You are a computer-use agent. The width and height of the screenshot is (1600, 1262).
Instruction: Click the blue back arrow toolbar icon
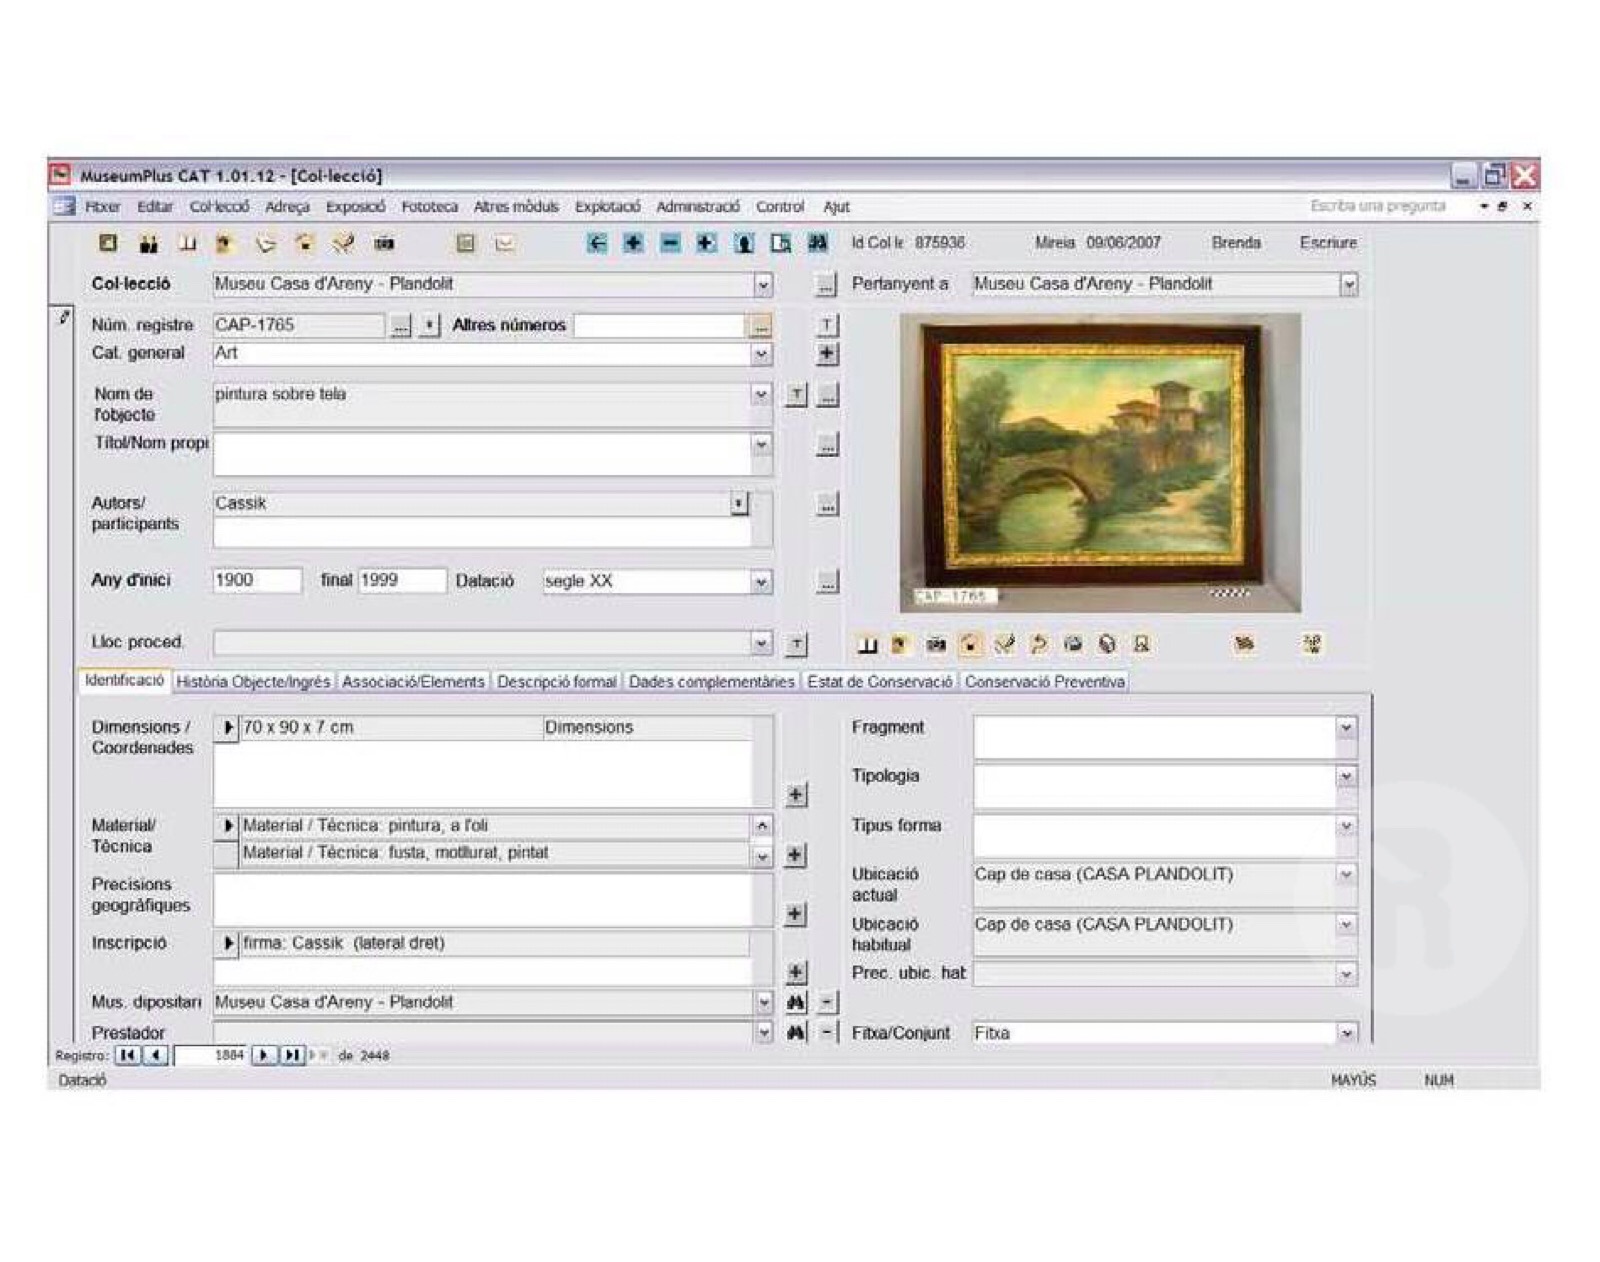[x=597, y=243]
